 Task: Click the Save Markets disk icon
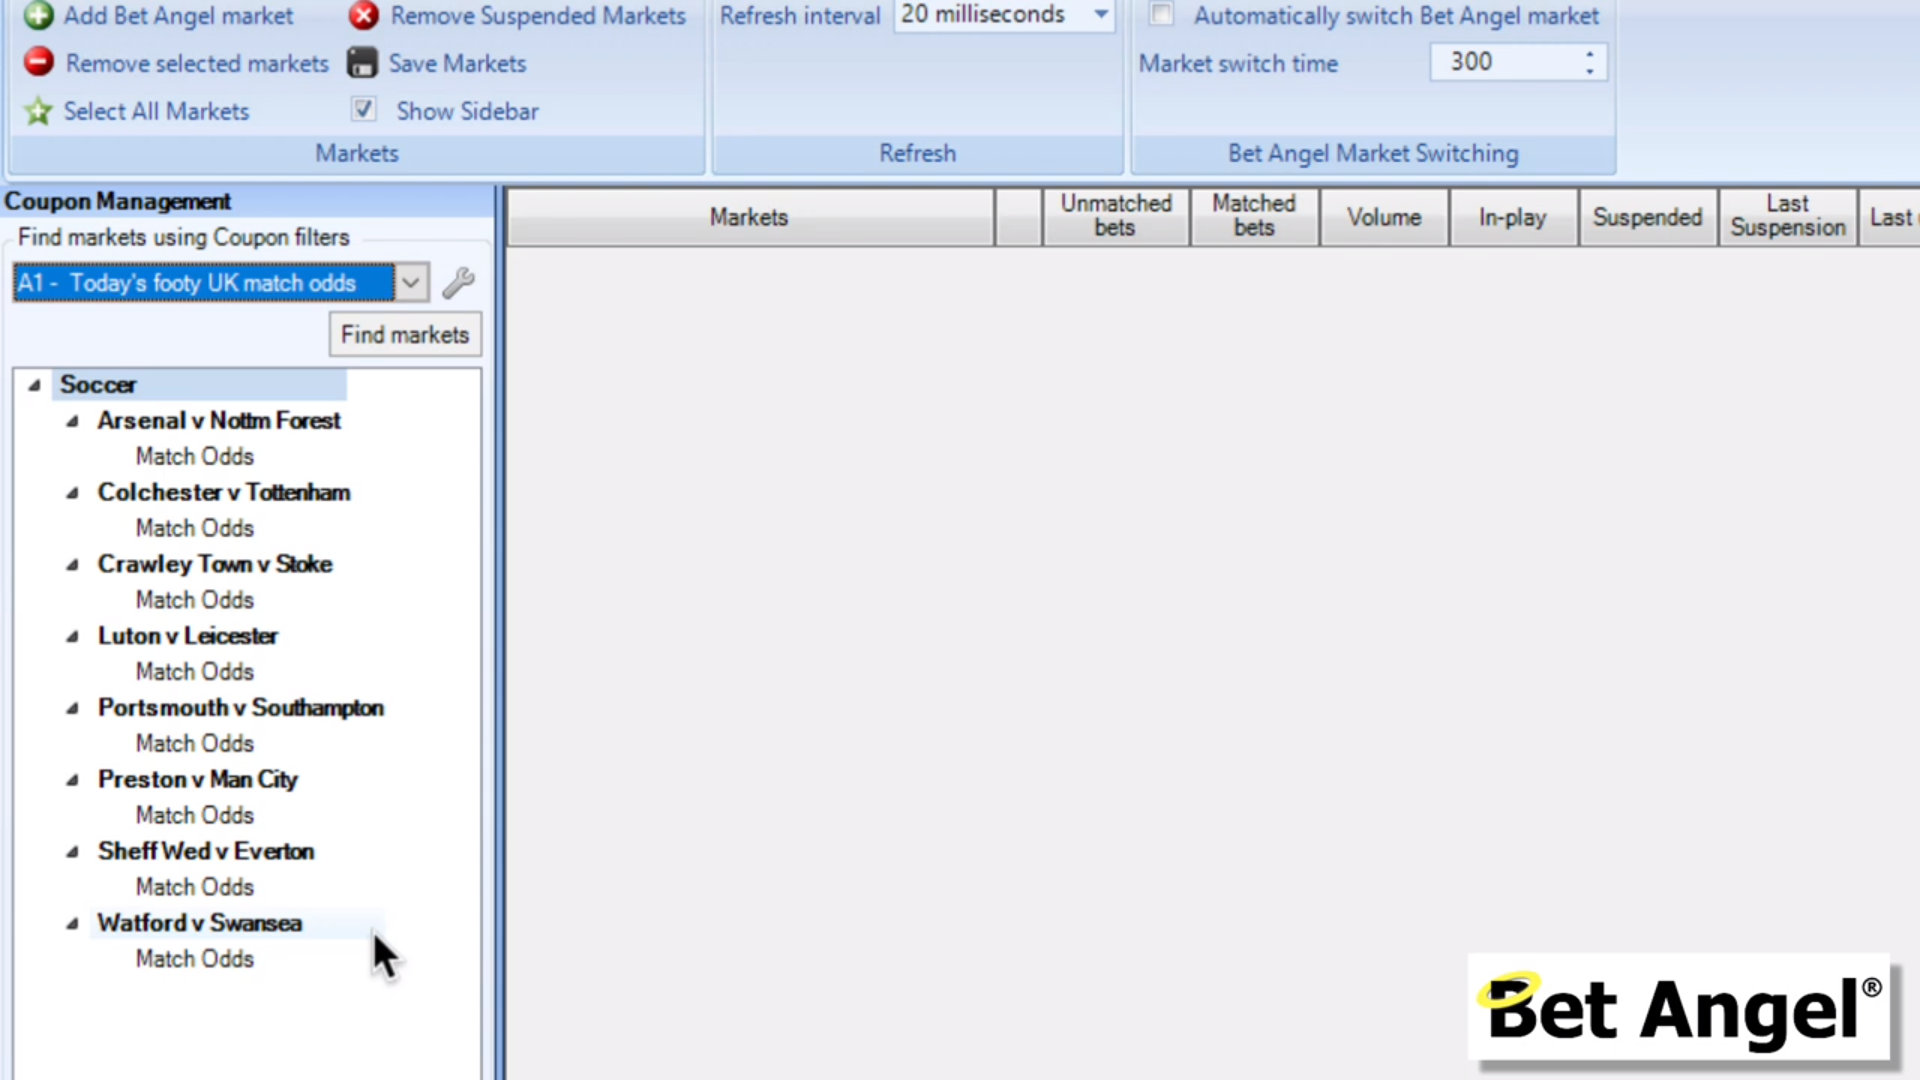362,62
